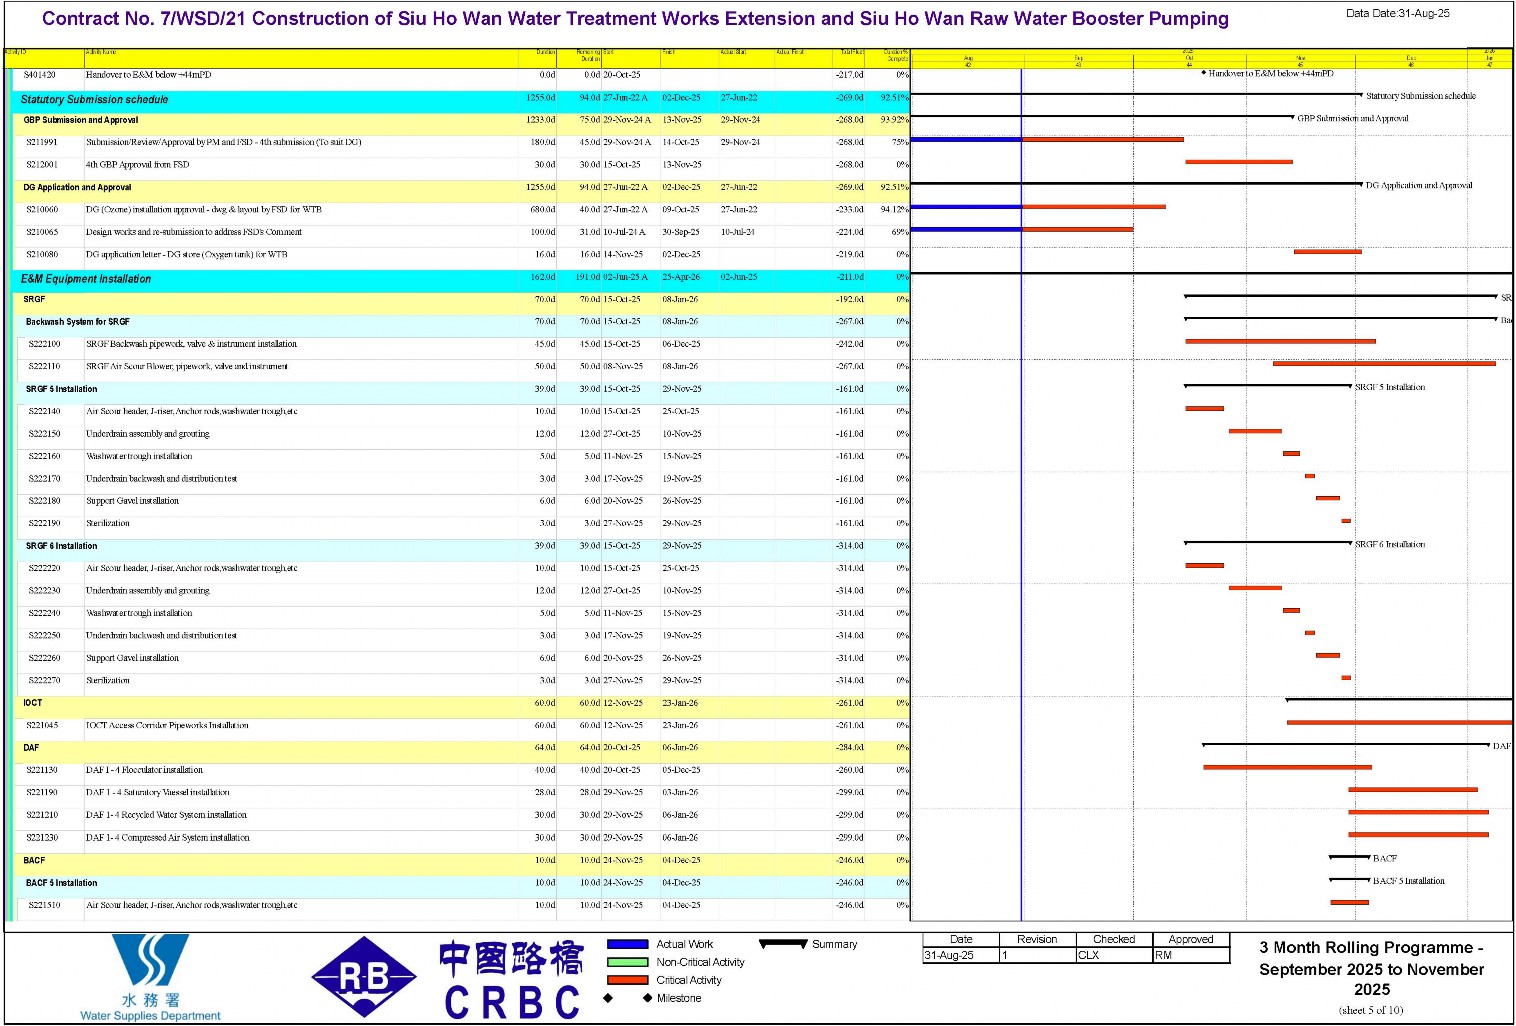Click 'DAF 1-4 Saturatory Vessel installation' activity name
This screenshot has width=1516, height=1026.
tap(157, 793)
